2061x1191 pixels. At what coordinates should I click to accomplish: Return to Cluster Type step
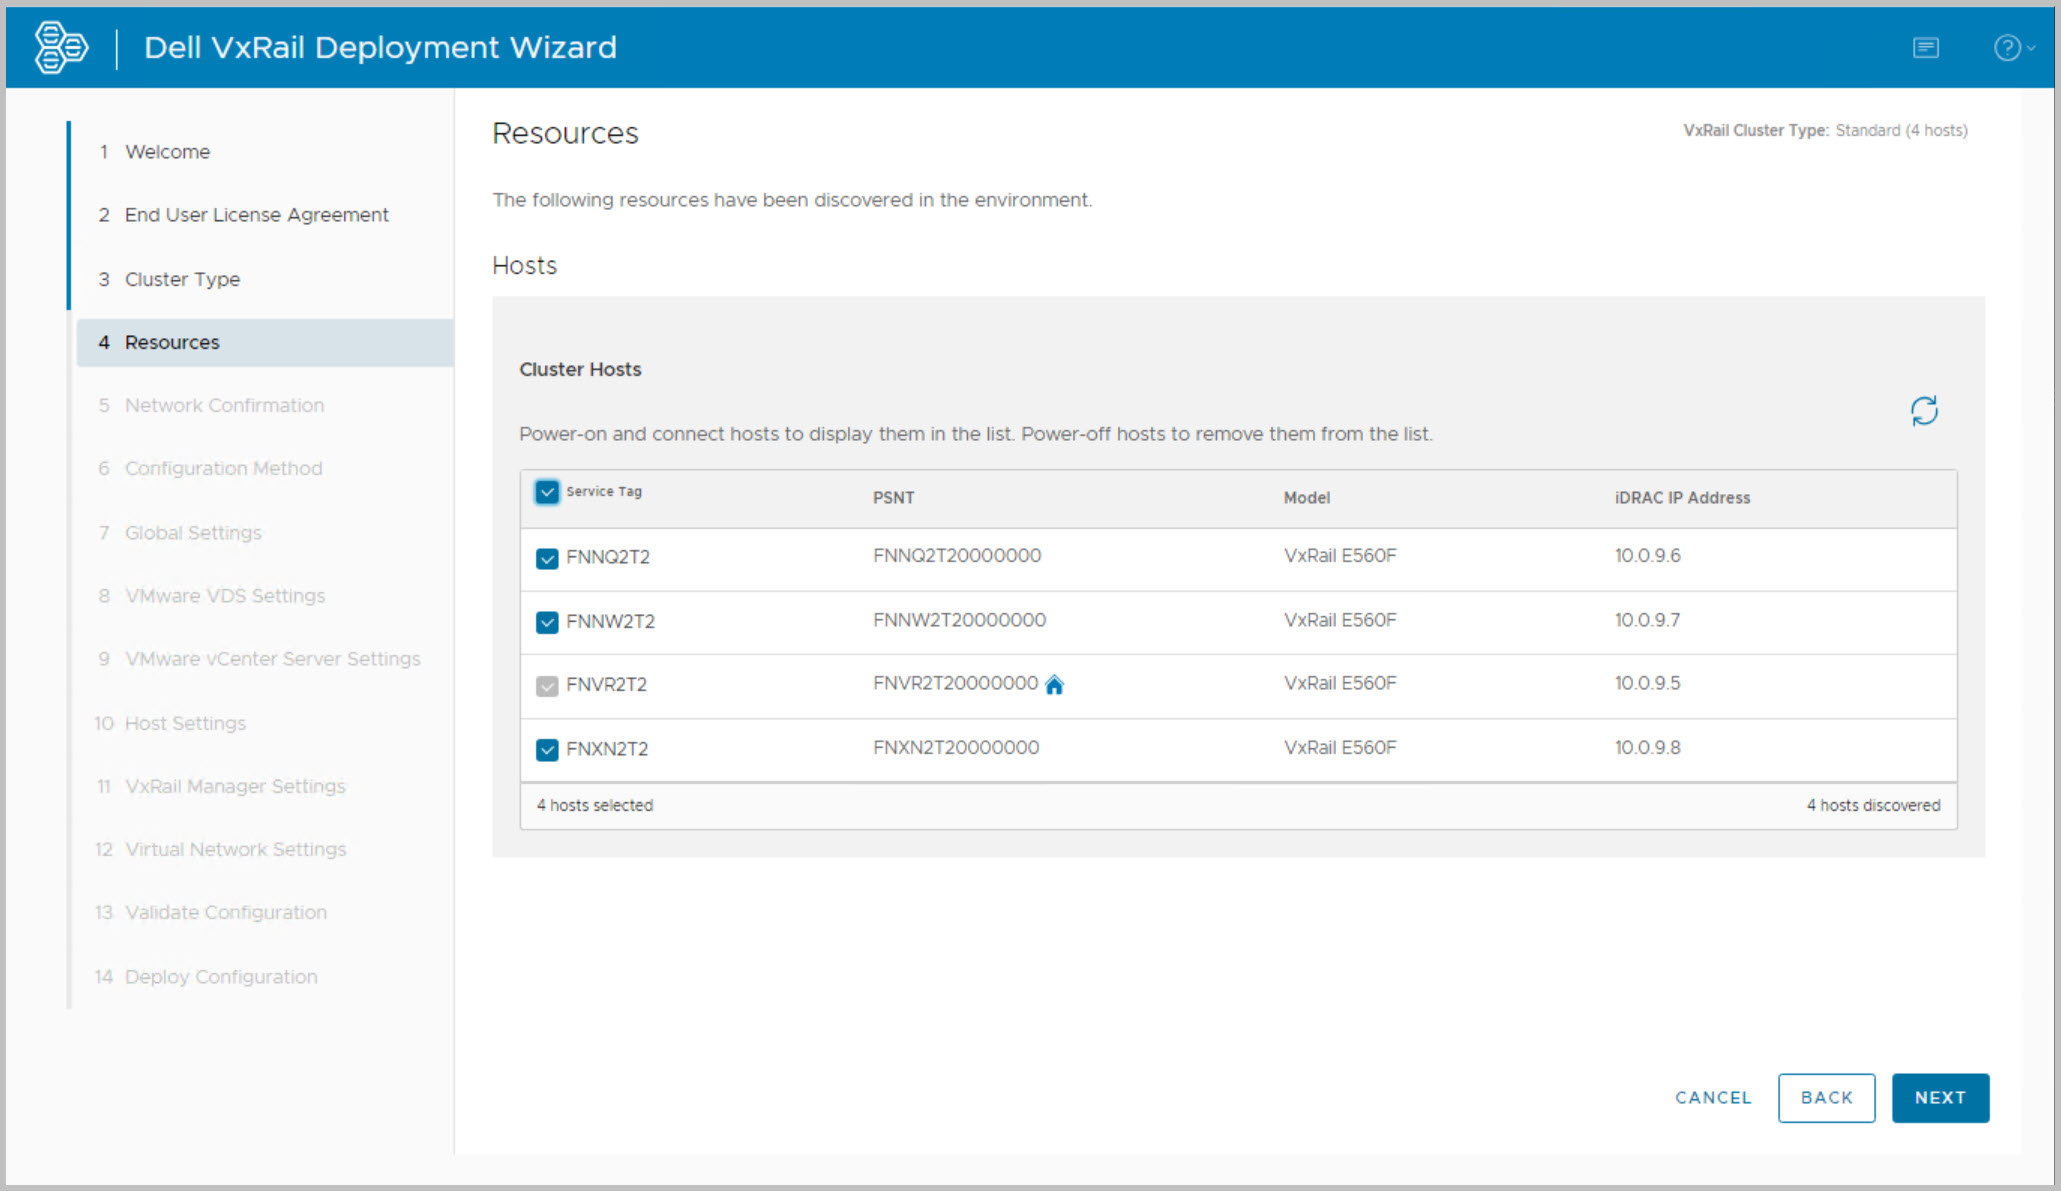[x=182, y=279]
